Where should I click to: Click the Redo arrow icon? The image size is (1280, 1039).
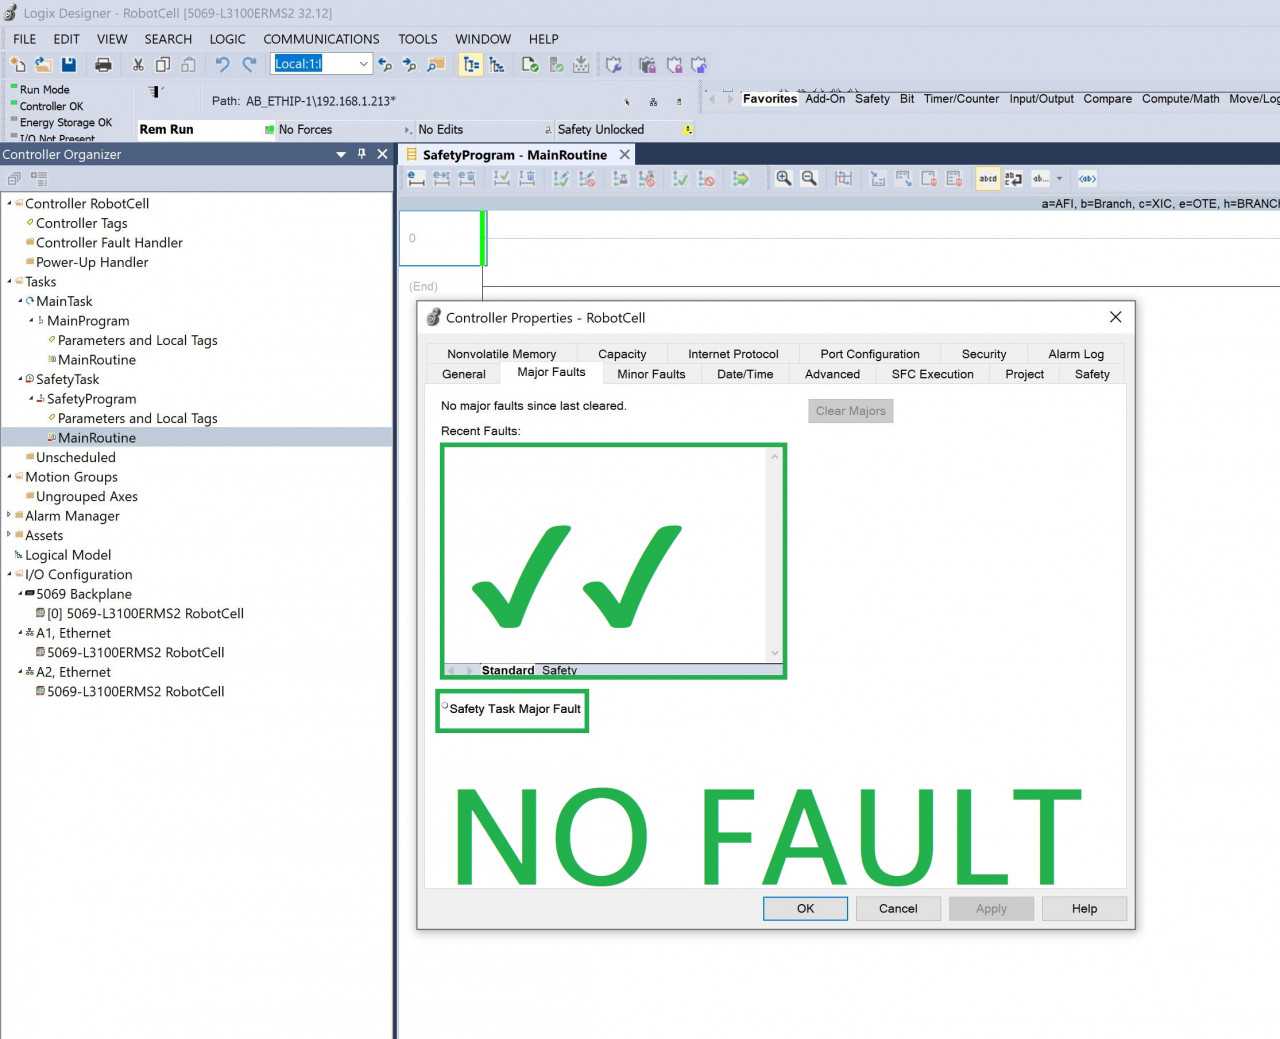pyautogui.click(x=249, y=64)
